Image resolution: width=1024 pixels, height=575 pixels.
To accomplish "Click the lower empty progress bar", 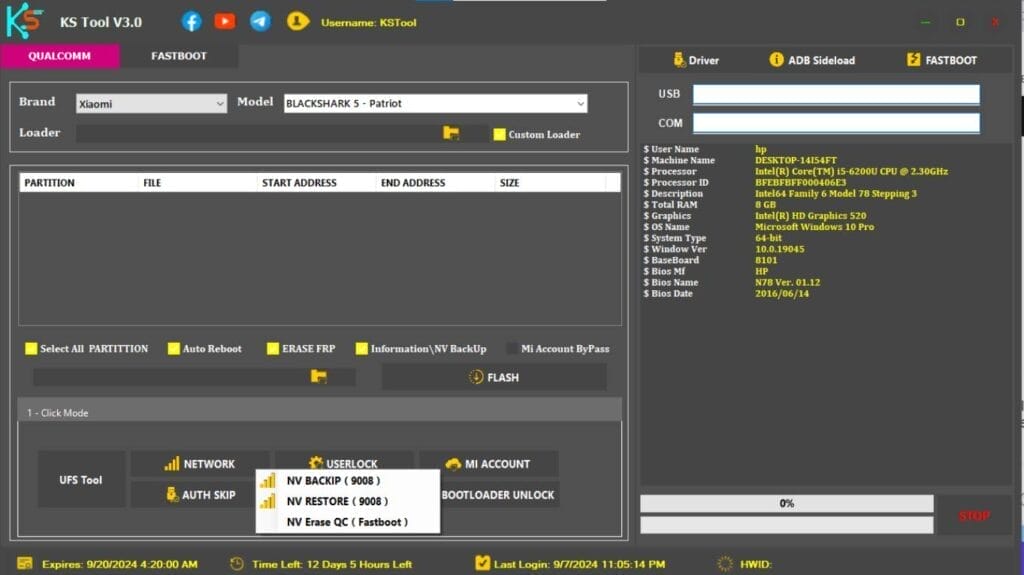I will (x=786, y=525).
